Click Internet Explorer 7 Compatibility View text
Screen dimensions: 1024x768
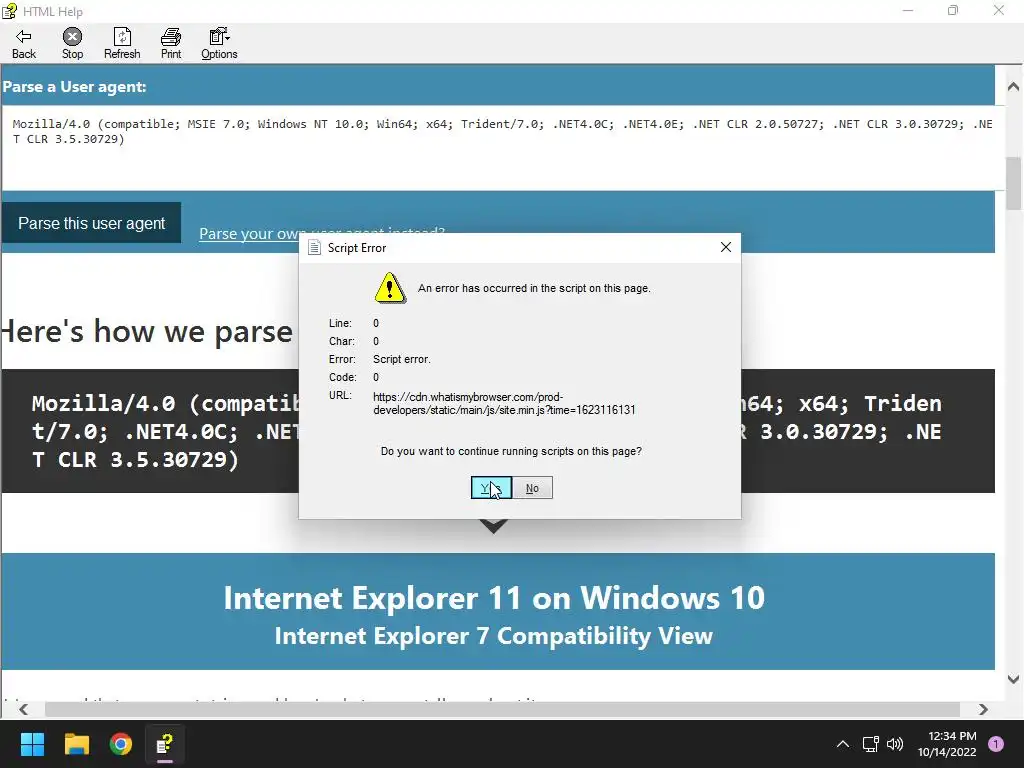point(494,635)
